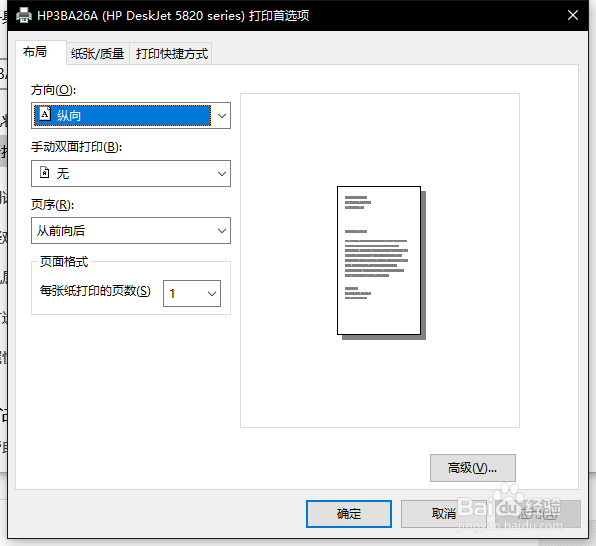Click the 页序(R): label
This screenshot has height=546, width=596.
[52, 205]
